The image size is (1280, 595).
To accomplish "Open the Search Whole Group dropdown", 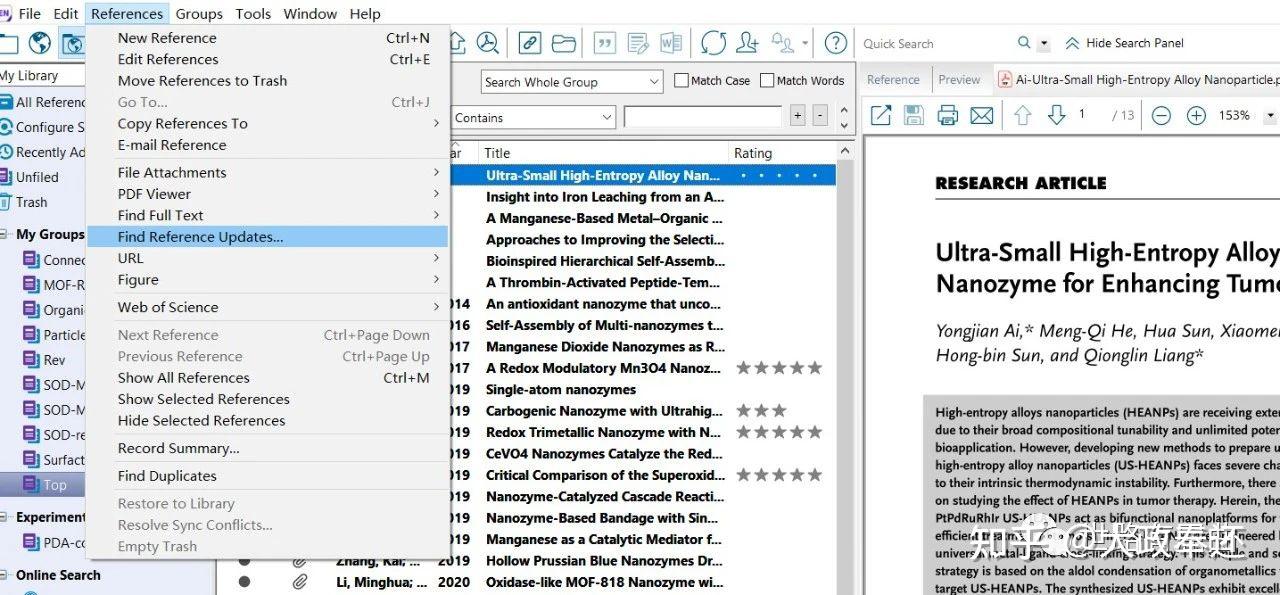I will [572, 82].
